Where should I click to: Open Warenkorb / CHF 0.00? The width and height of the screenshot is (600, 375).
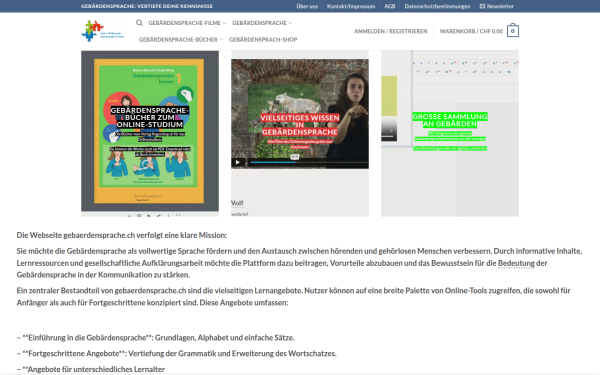[x=471, y=31]
